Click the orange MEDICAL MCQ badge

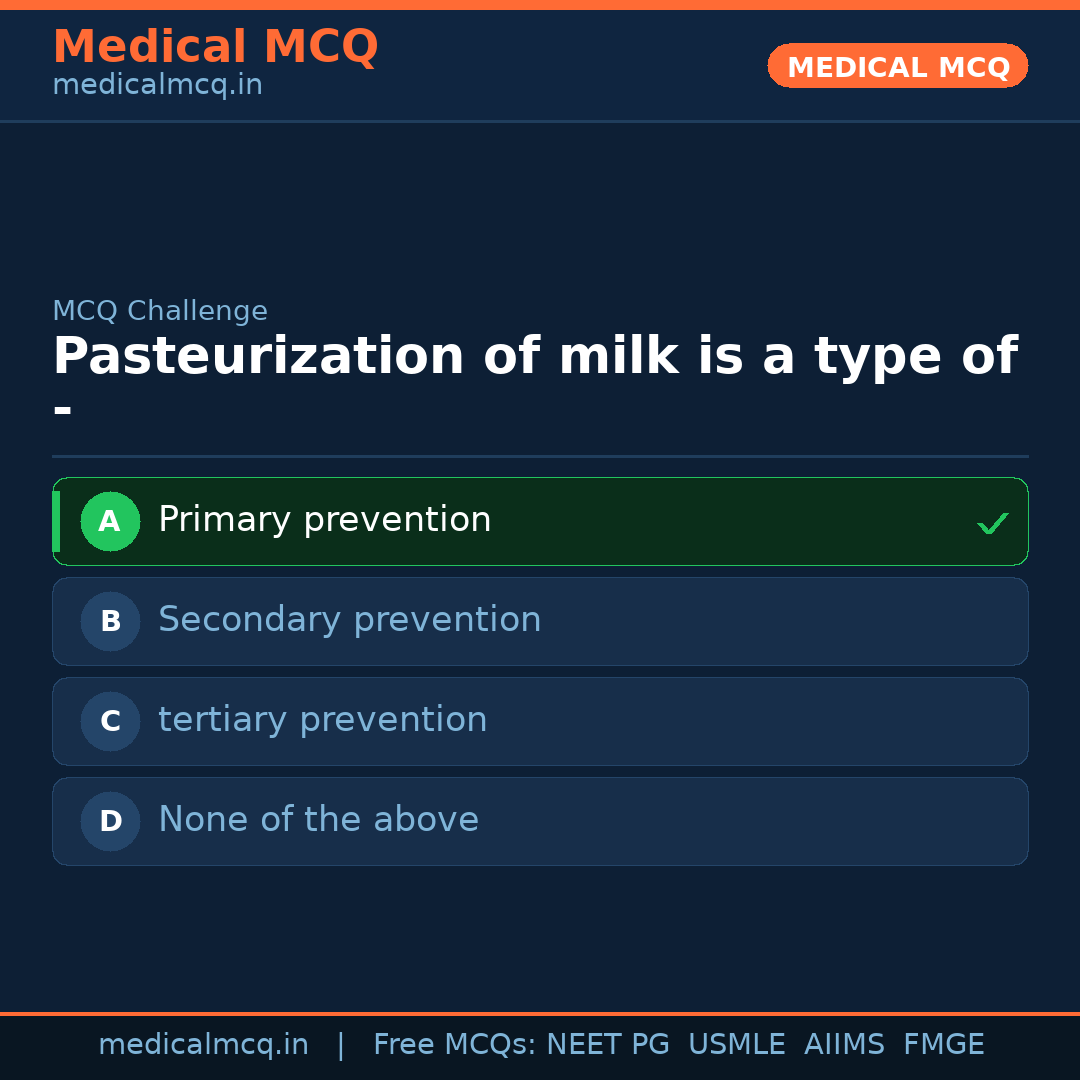click(897, 66)
